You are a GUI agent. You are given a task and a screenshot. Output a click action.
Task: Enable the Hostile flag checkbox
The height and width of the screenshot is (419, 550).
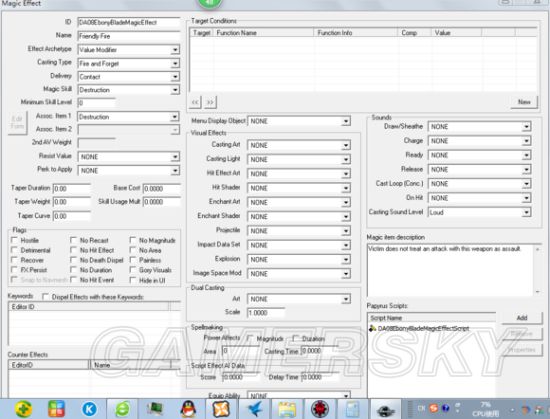(x=14, y=240)
